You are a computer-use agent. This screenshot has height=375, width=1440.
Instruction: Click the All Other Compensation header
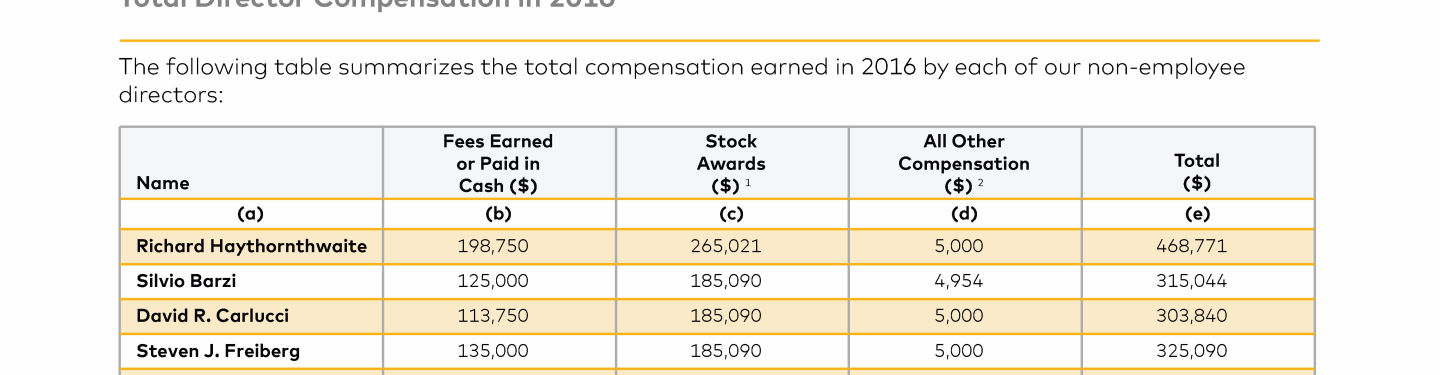[964, 164]
